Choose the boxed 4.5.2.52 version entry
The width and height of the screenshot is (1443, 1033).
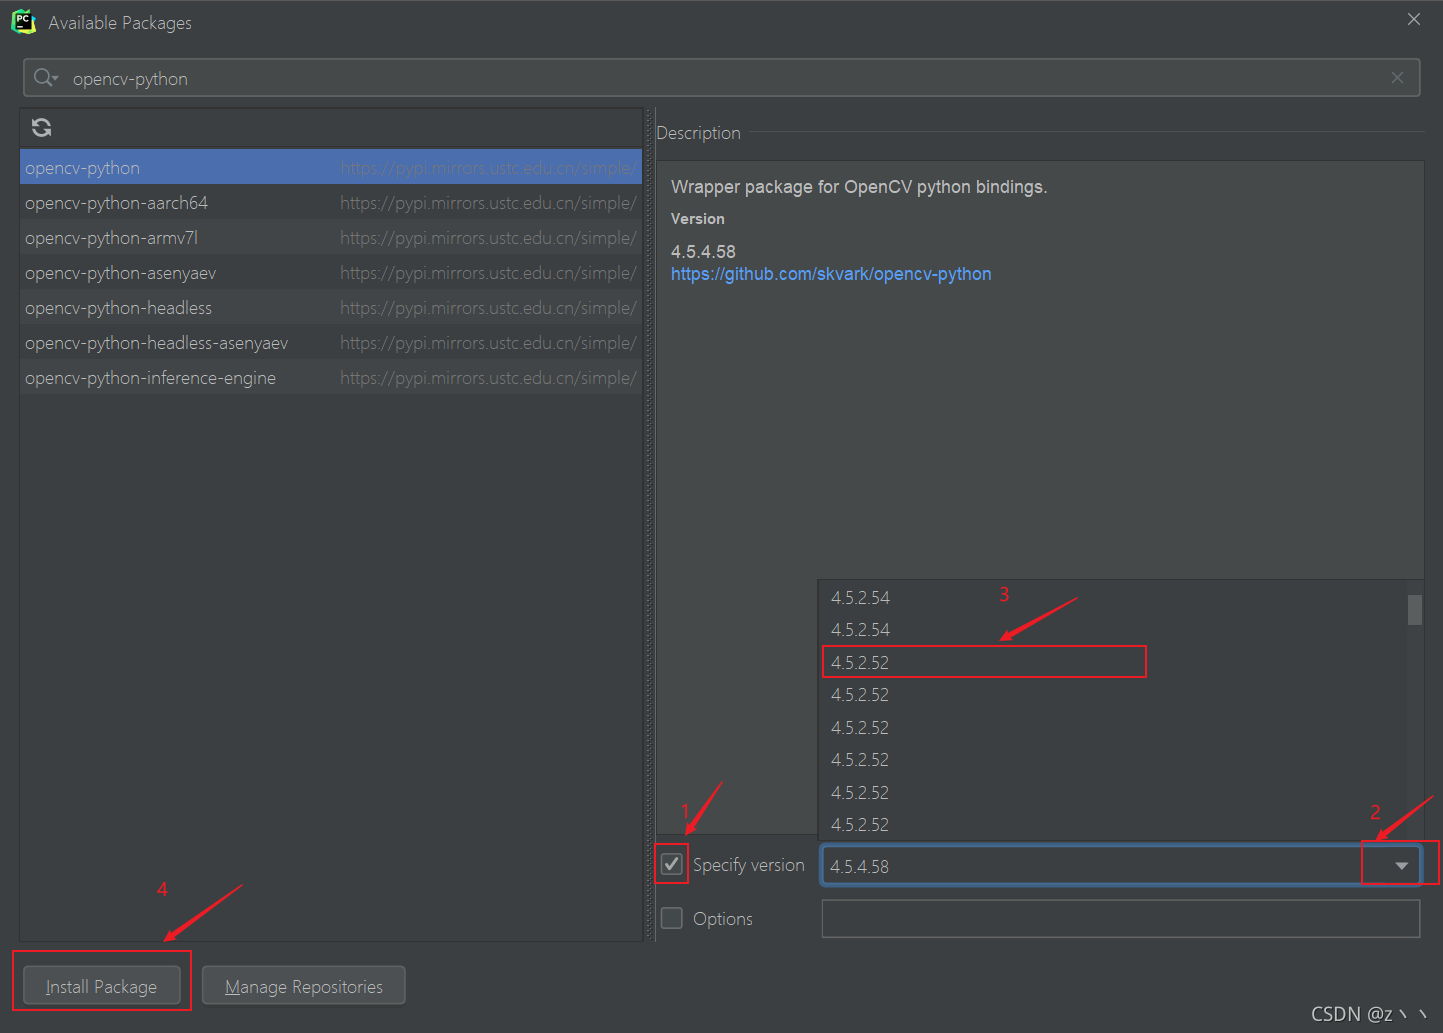[1112, 662]
